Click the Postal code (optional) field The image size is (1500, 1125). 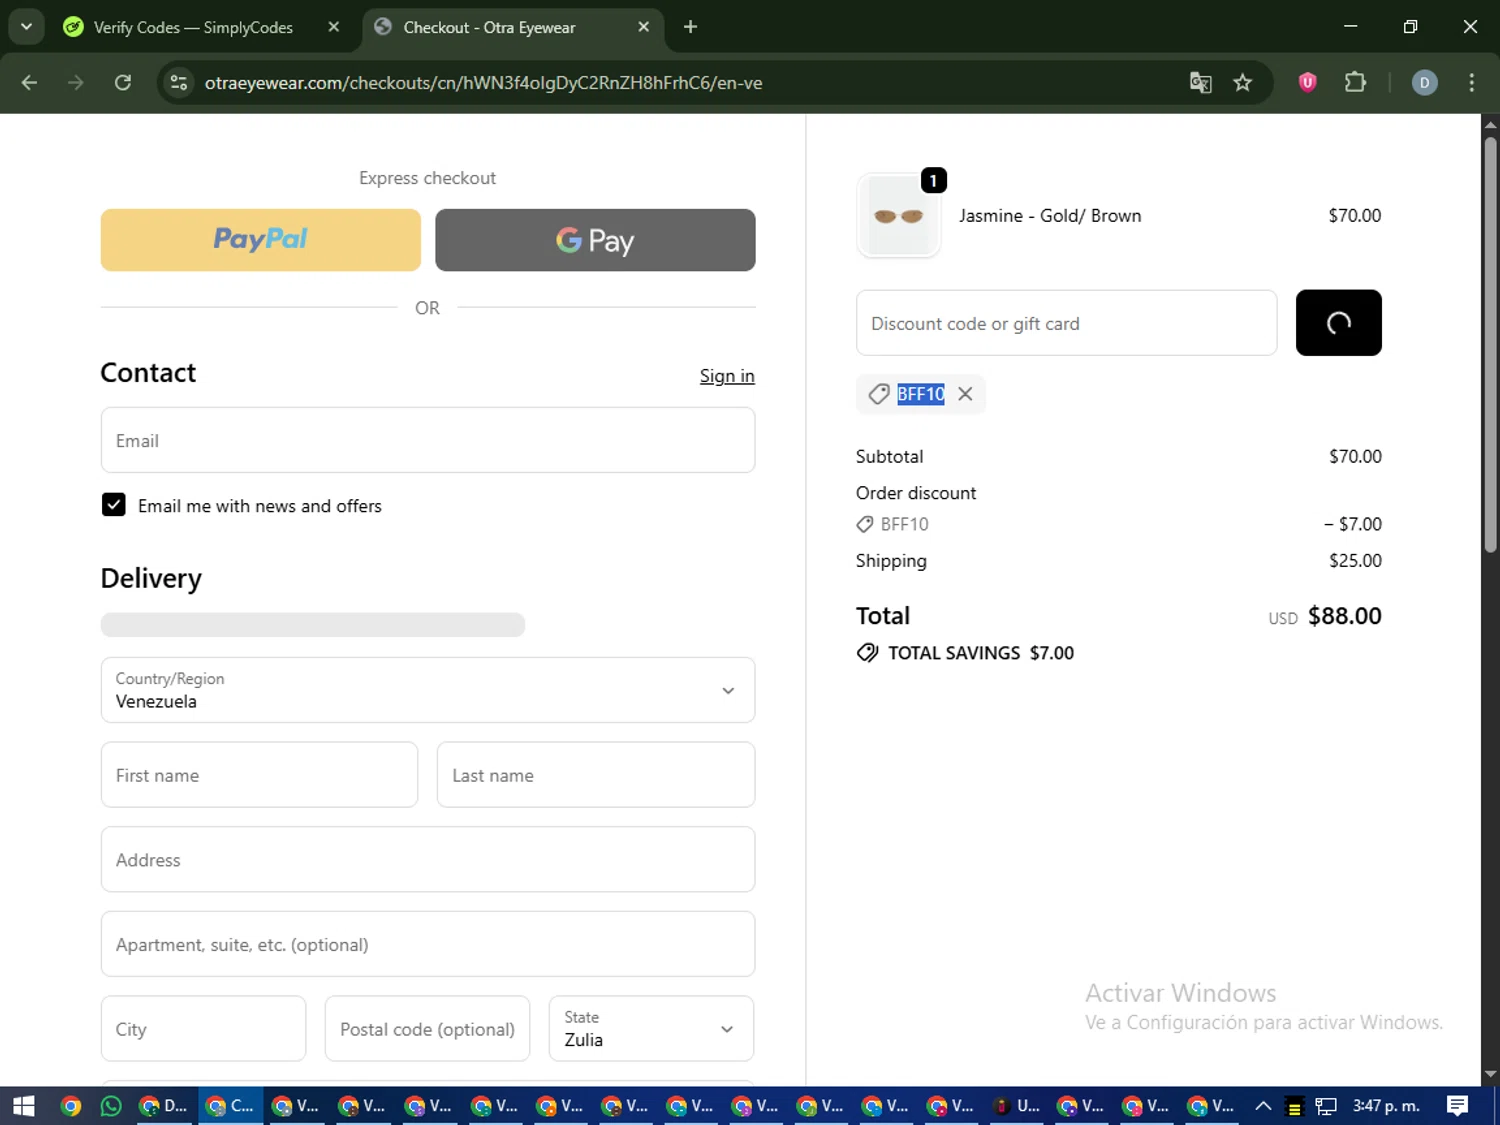(427, 1028)
